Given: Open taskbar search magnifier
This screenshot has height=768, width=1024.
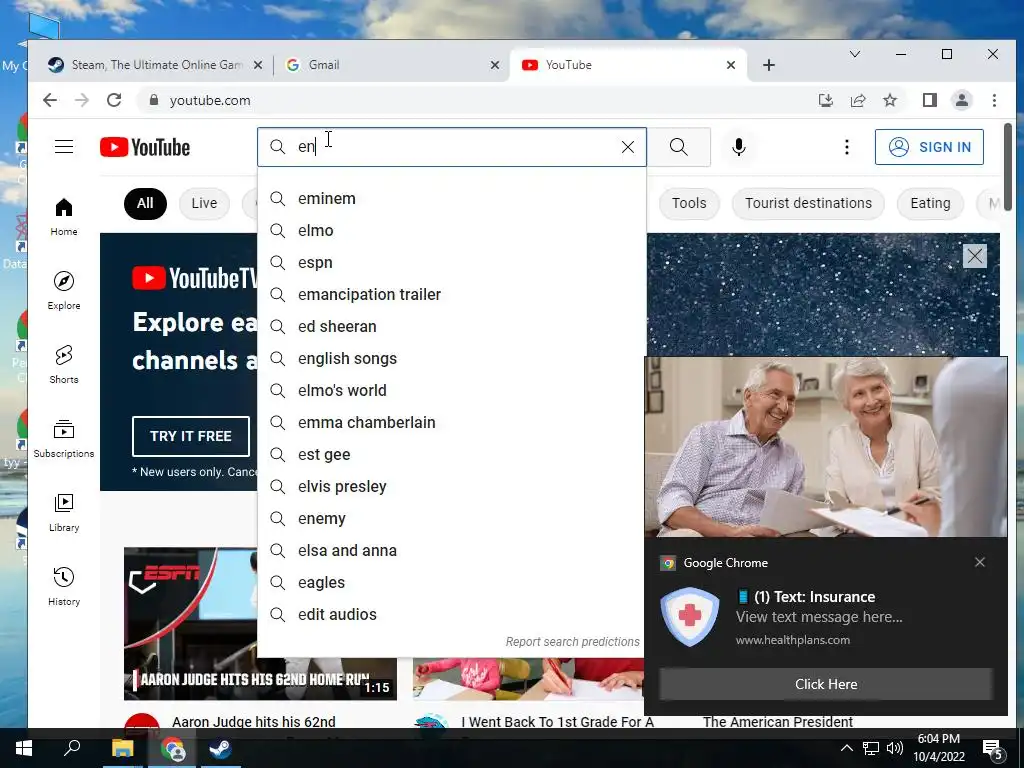Looking at the screenshot, I should coord(72,748).
